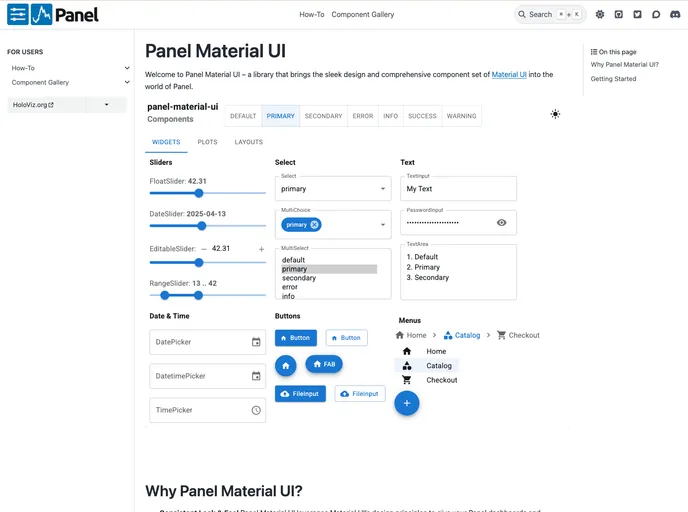
Task: Open the Material UI hyperlink
Action: pos(509,75)
